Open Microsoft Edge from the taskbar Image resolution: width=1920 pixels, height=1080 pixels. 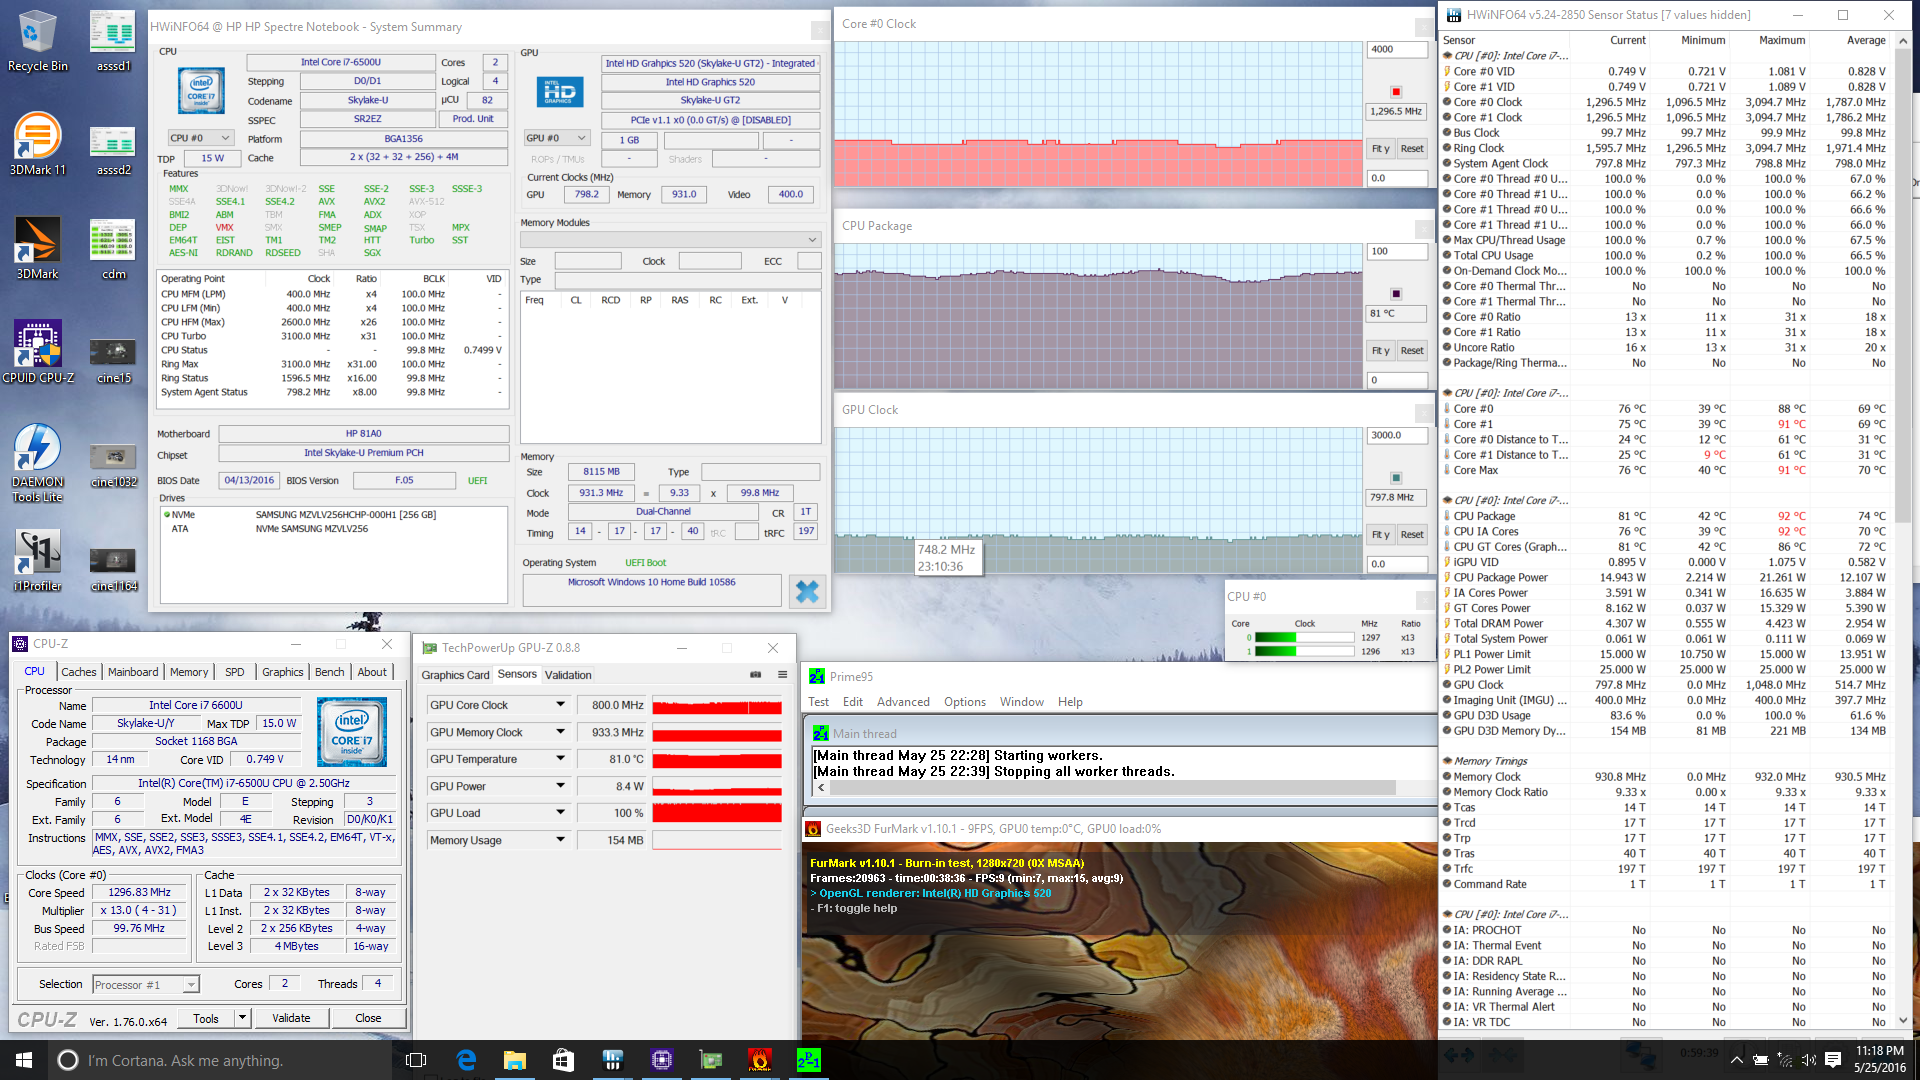(466, 1060)
